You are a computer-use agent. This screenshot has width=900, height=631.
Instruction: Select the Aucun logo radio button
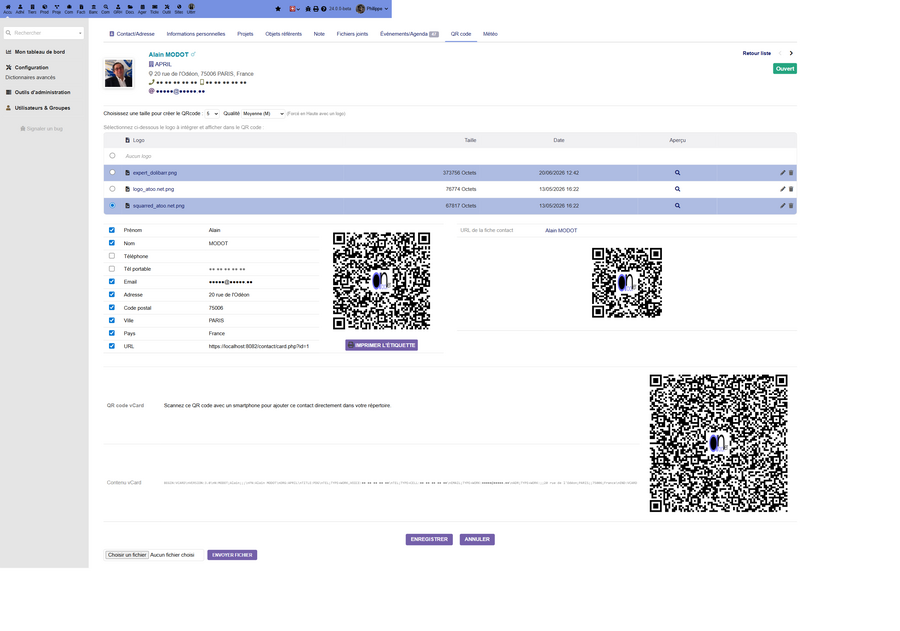coord(112,156)
